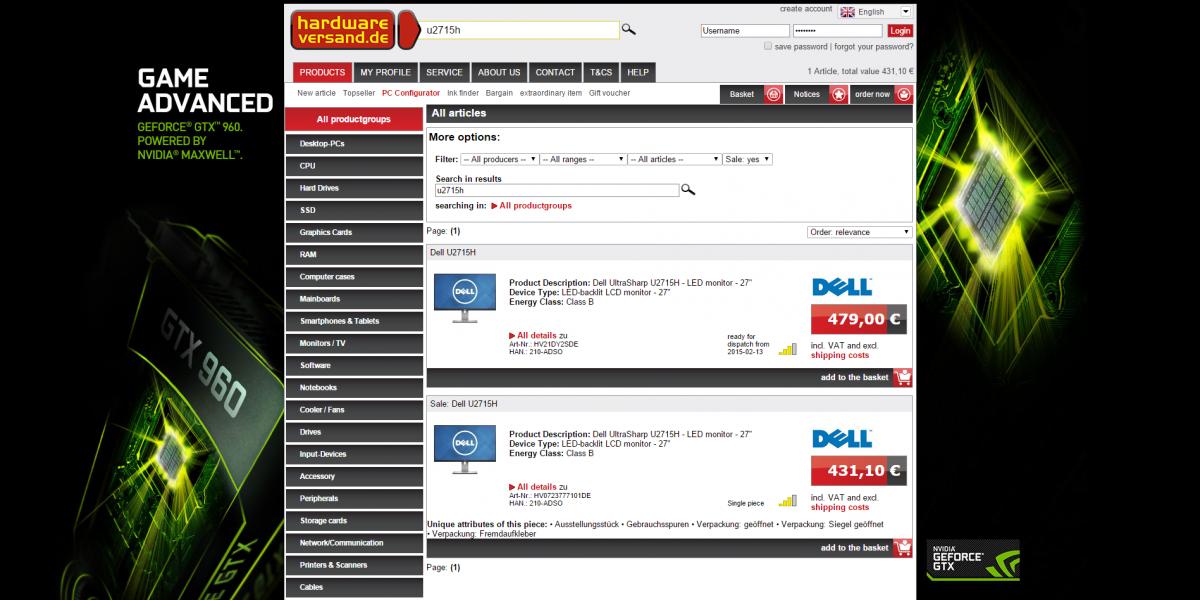Open the Bargain link
The width and height of the screenshot is (1200, 600).
point(499,93)
